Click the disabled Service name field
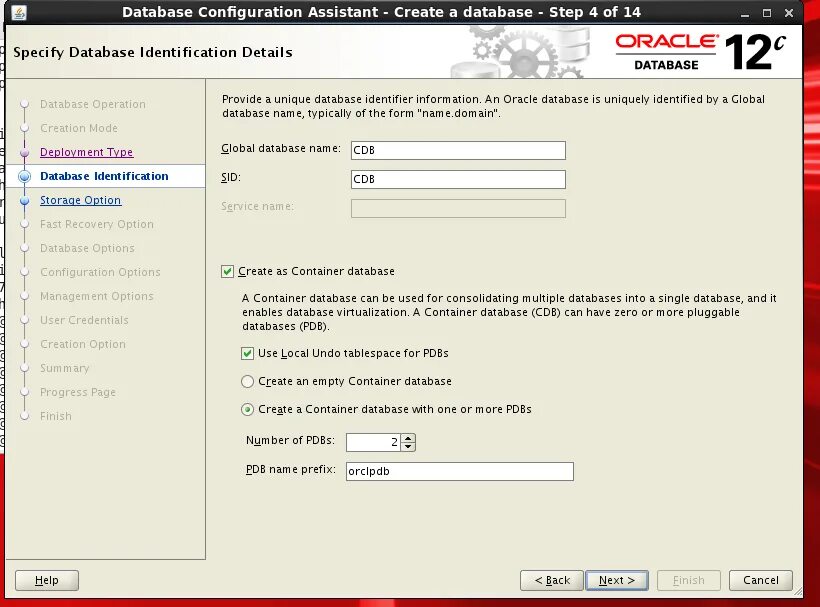Screen dimensions: 820x607 tap(458, 209)
